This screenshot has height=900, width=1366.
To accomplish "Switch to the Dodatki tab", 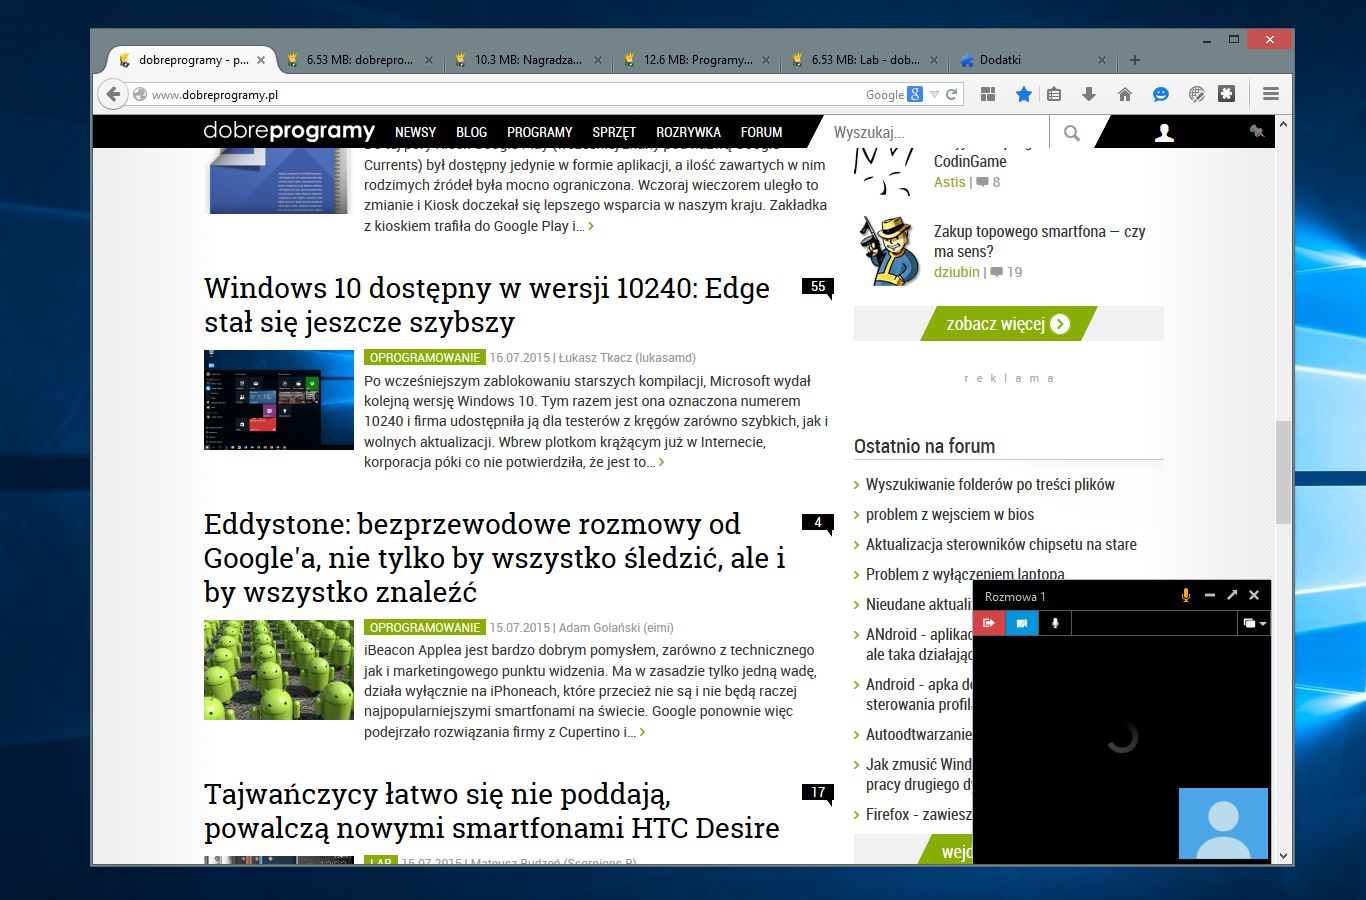I will (1033, 60).
